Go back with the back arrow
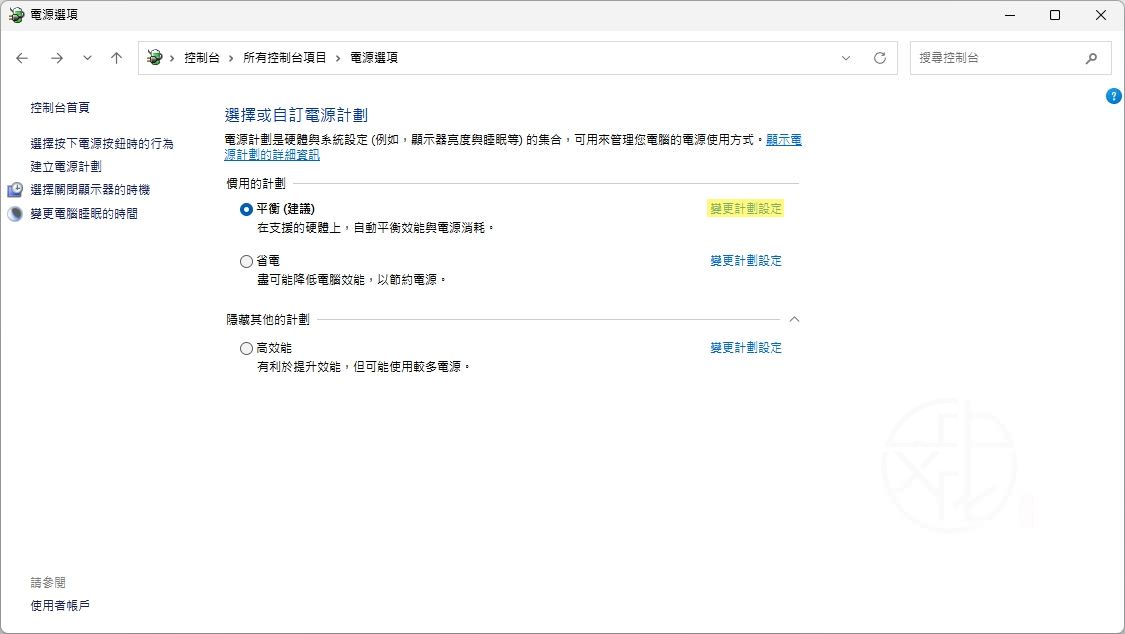Screen dimensions: 1125x634 [x=22, y=58]
